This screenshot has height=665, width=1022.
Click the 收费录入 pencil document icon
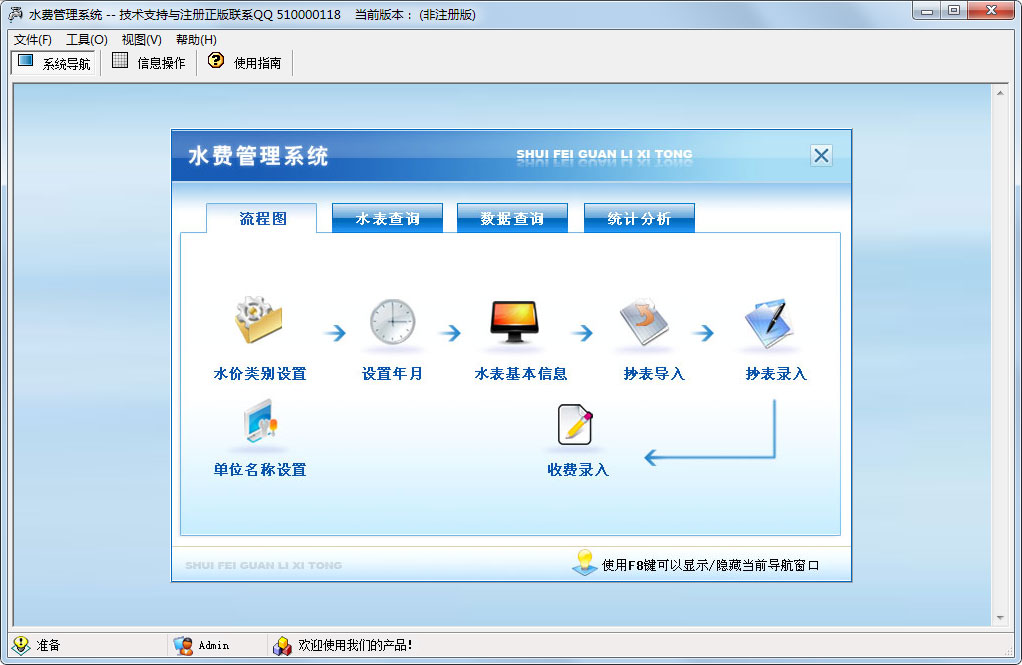click(576, 424)
